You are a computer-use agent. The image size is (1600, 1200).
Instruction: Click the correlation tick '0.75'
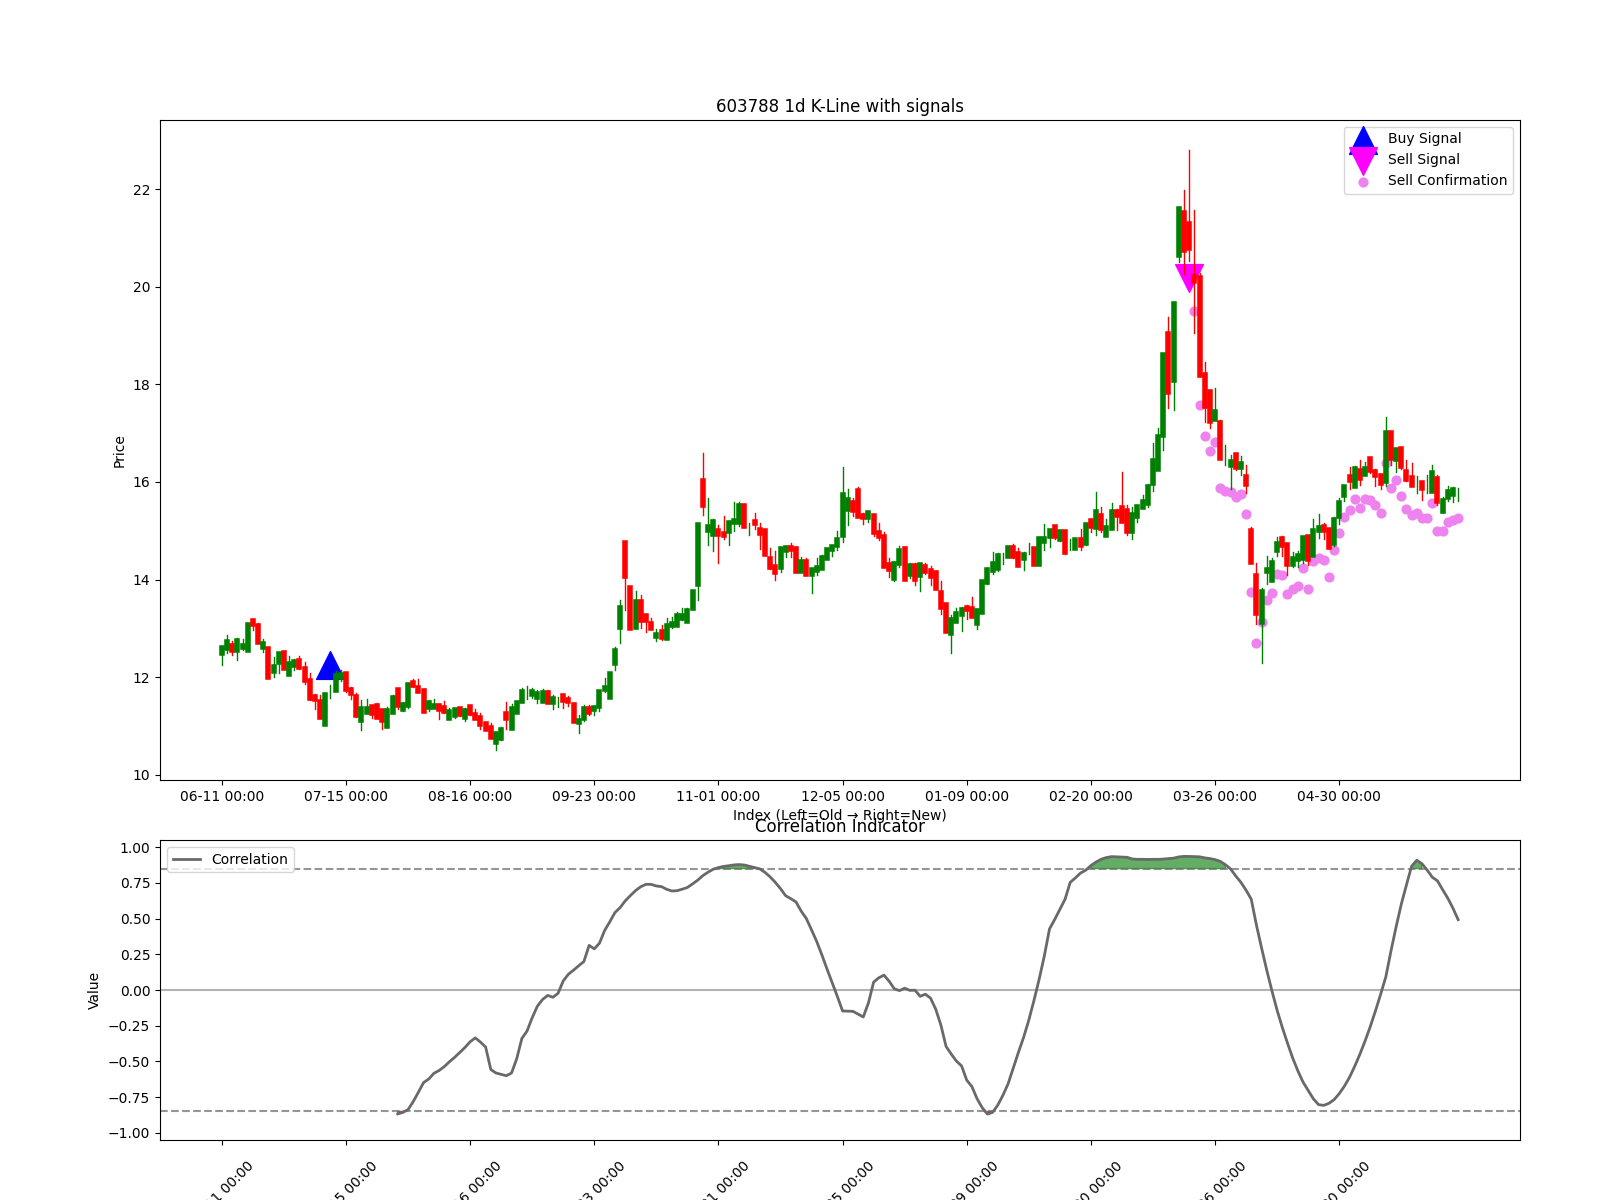135,884
